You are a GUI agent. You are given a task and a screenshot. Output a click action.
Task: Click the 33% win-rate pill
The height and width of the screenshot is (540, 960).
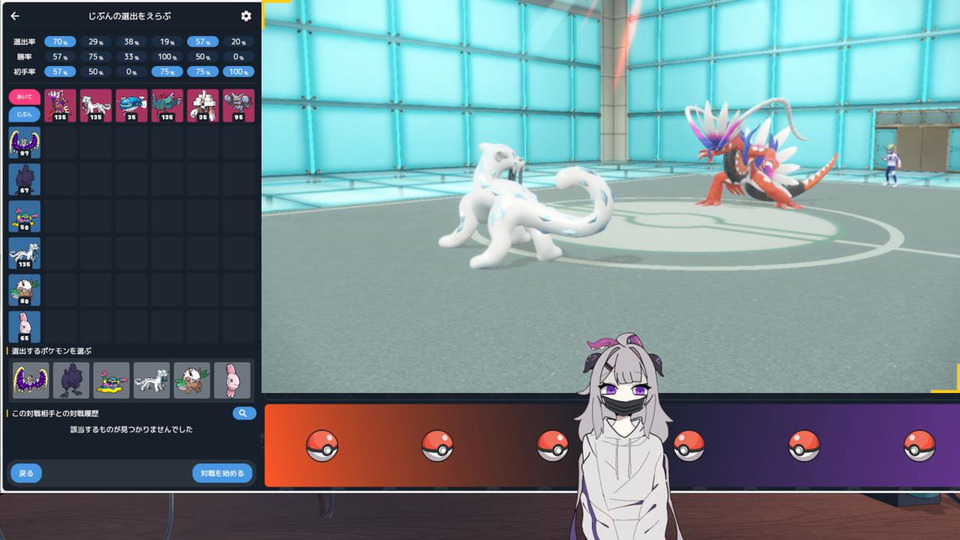pyautogui.click(x=131, y=56)
